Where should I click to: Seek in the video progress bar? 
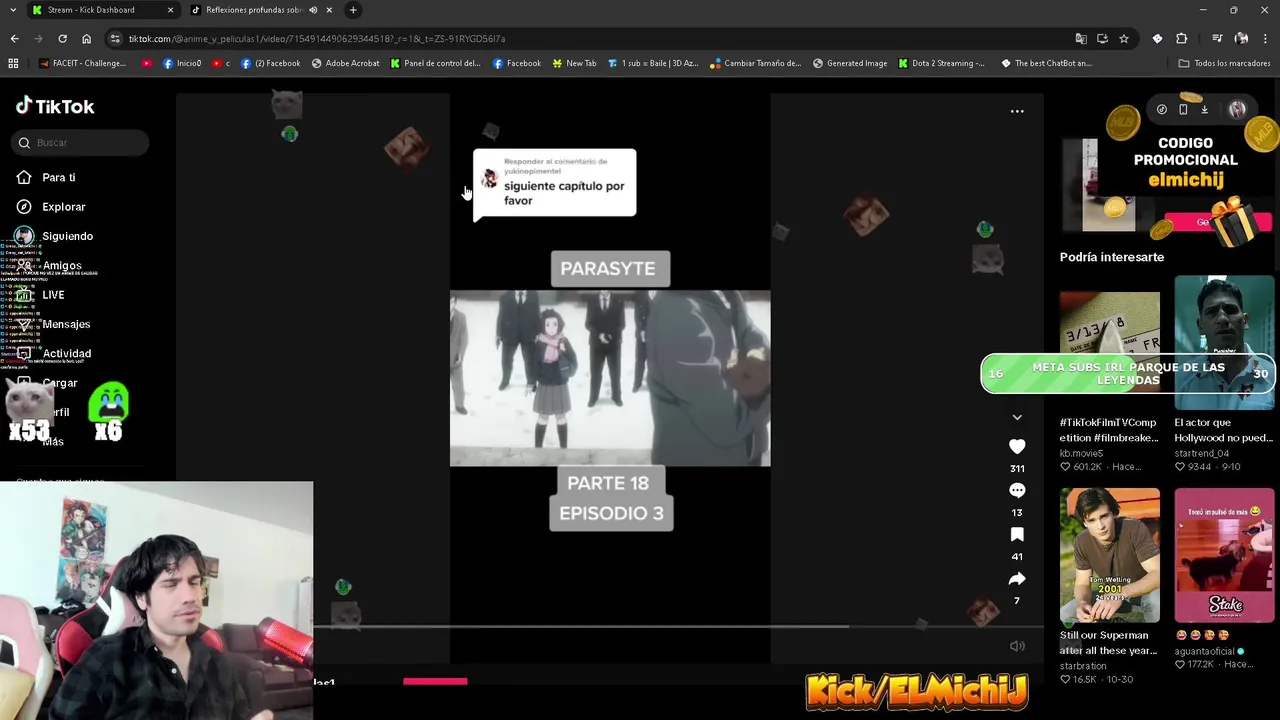point(677,627)
